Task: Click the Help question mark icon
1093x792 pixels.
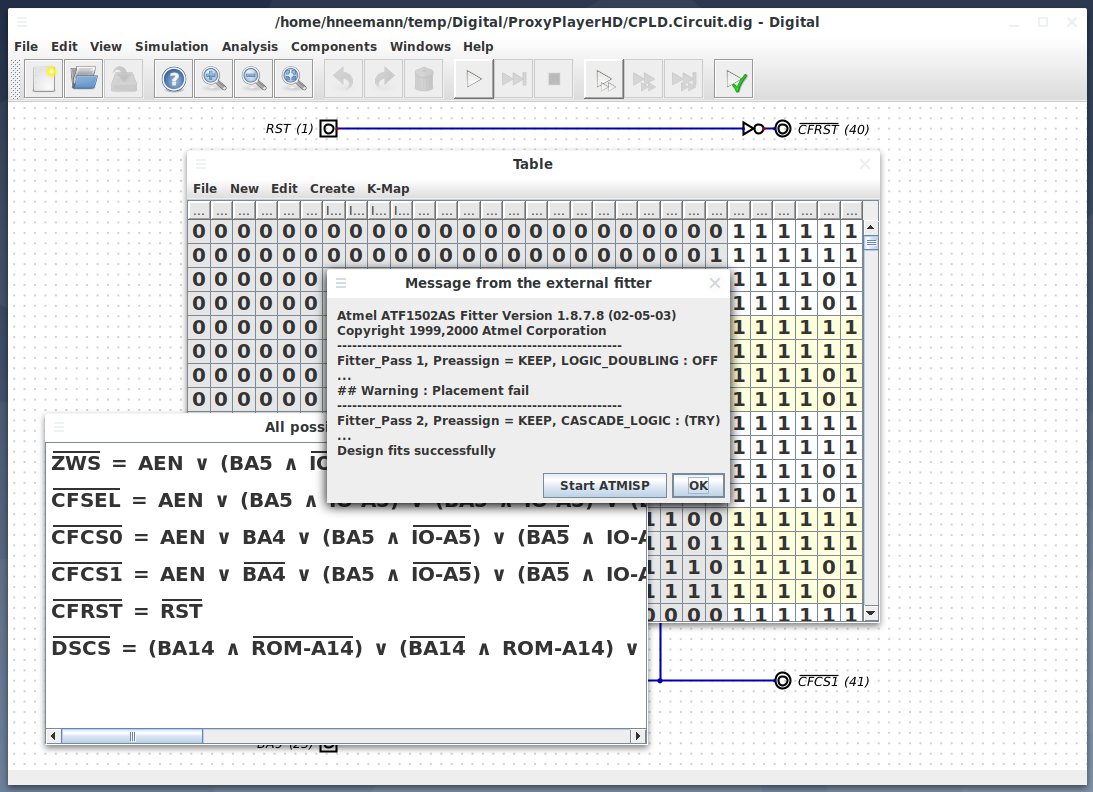Action: click(x=172, y=78)
